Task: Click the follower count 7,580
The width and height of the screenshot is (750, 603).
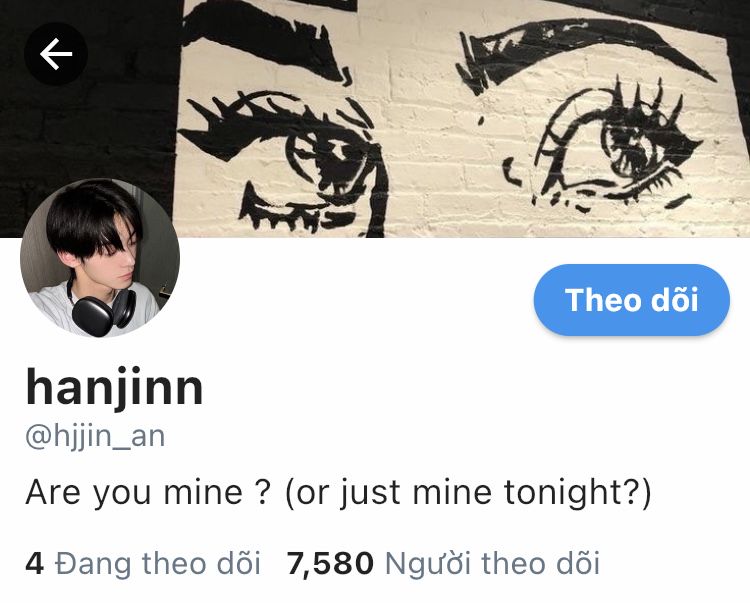Action: (330, 563)
